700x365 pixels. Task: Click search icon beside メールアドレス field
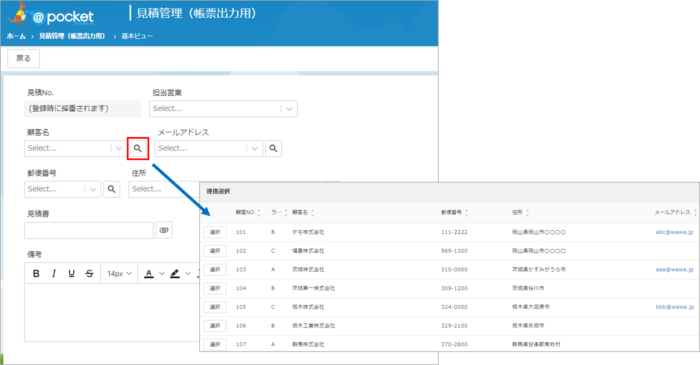click(273, 149)
